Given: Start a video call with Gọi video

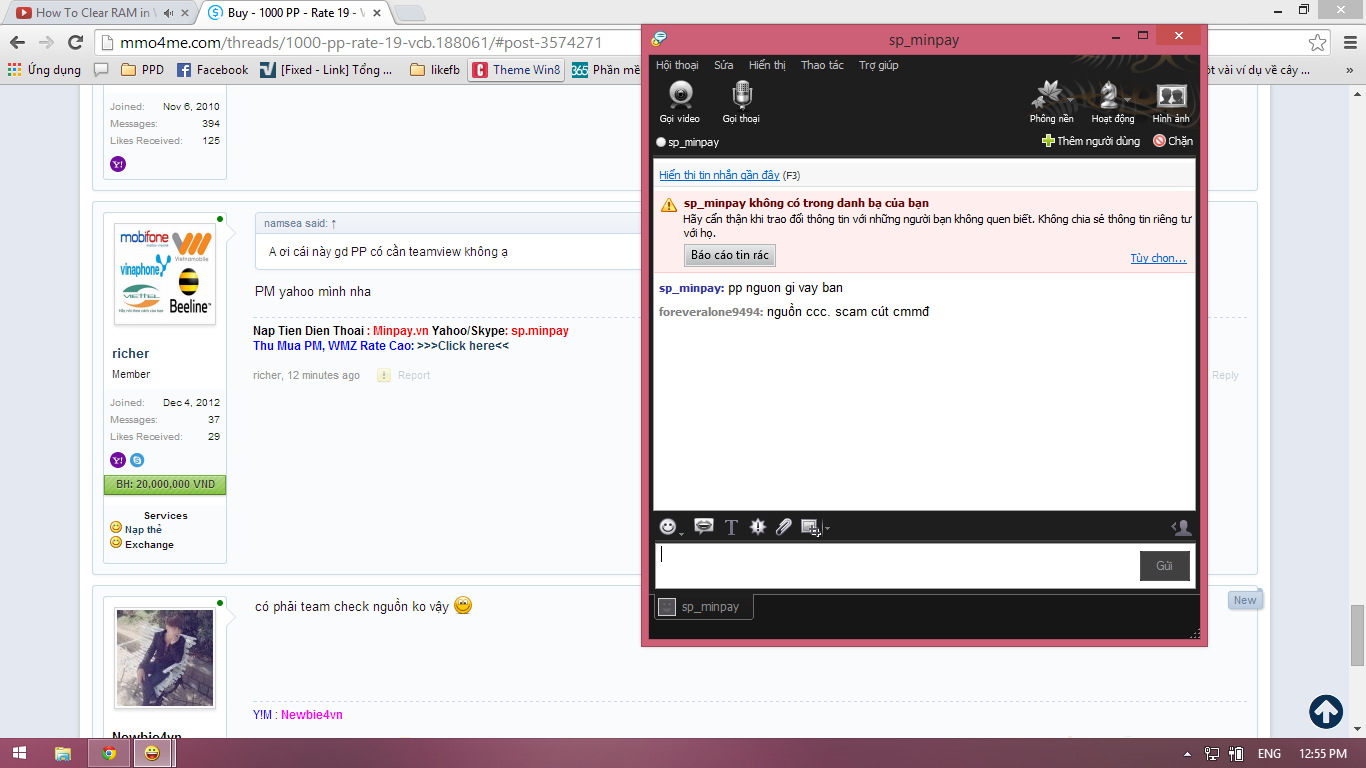Looking at the screenshot, I should coord(680,102).
